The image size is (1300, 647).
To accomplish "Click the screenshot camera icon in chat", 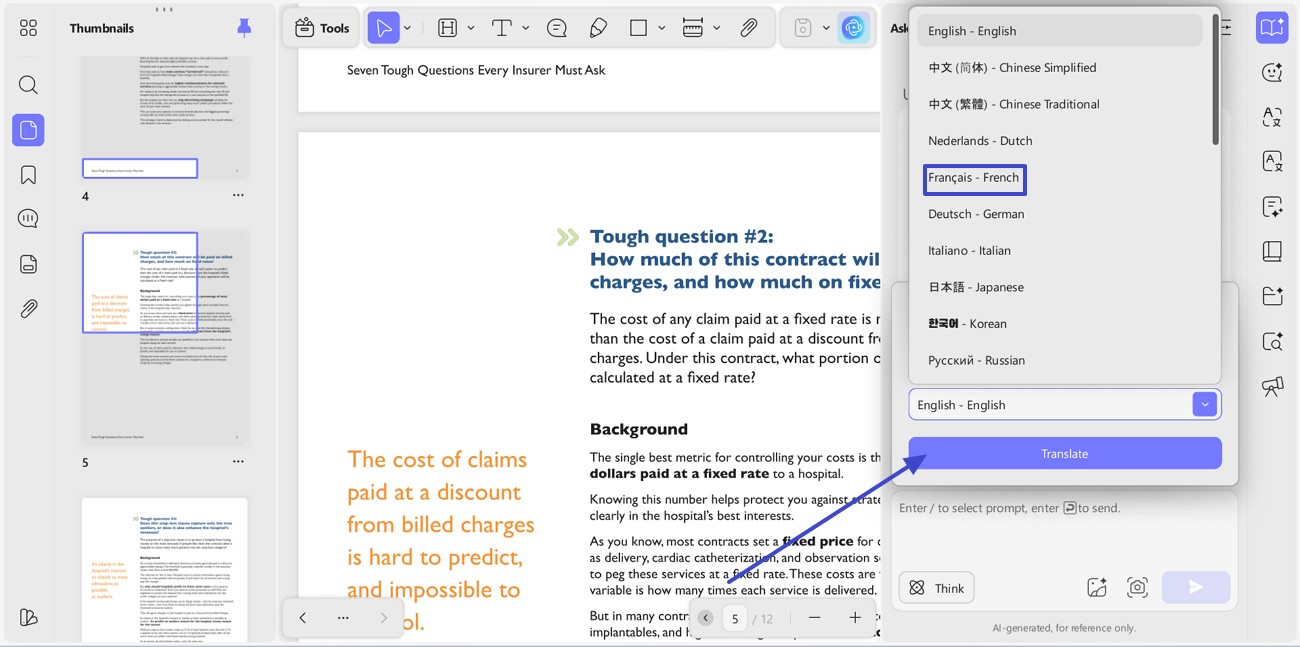I will (x=1137, y=588).
